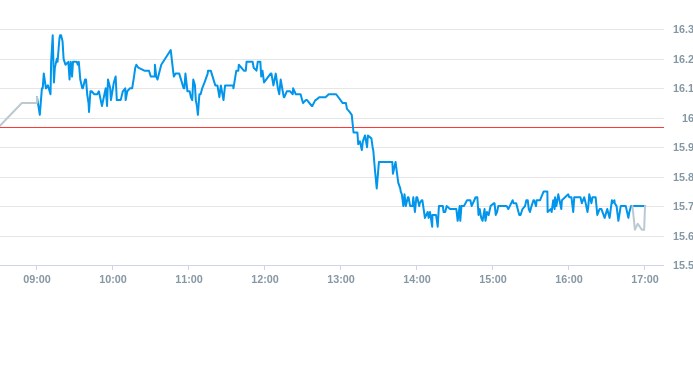Click the 14:00 time axis label
The width and height of the screenshot is (693, 365).
point(417,279)
